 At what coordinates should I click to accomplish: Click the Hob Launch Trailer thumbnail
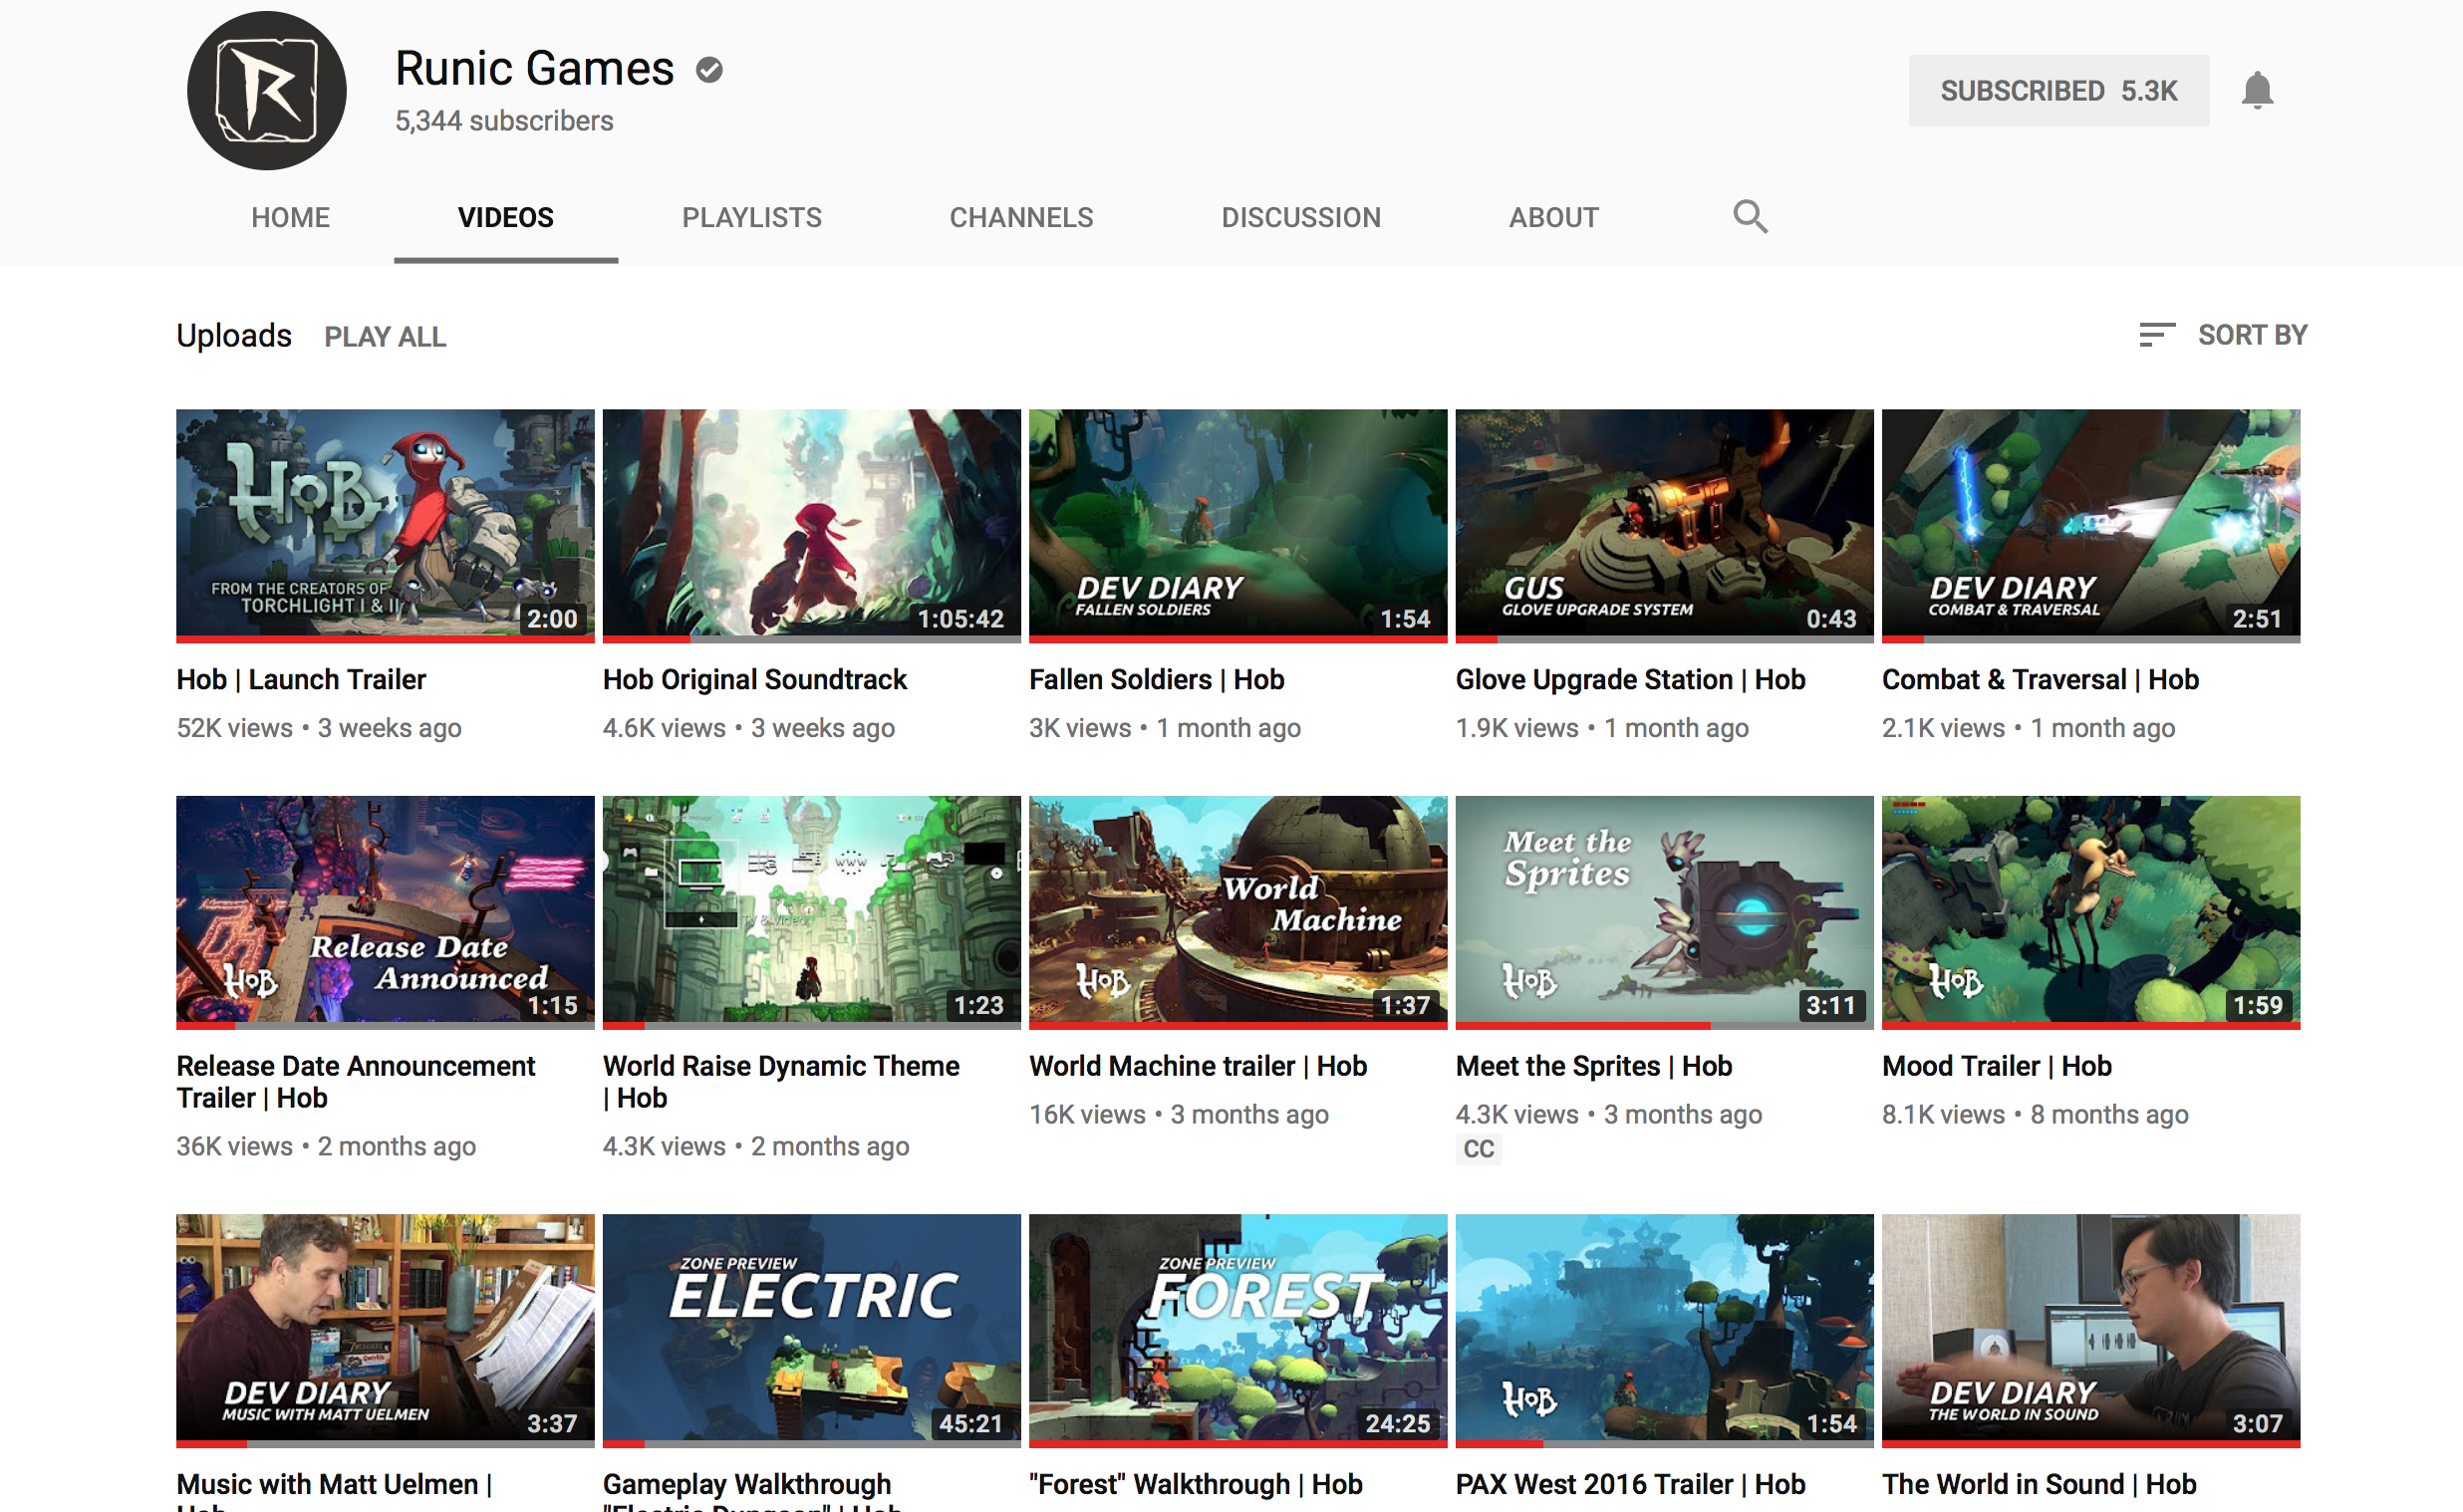[385, 522]
